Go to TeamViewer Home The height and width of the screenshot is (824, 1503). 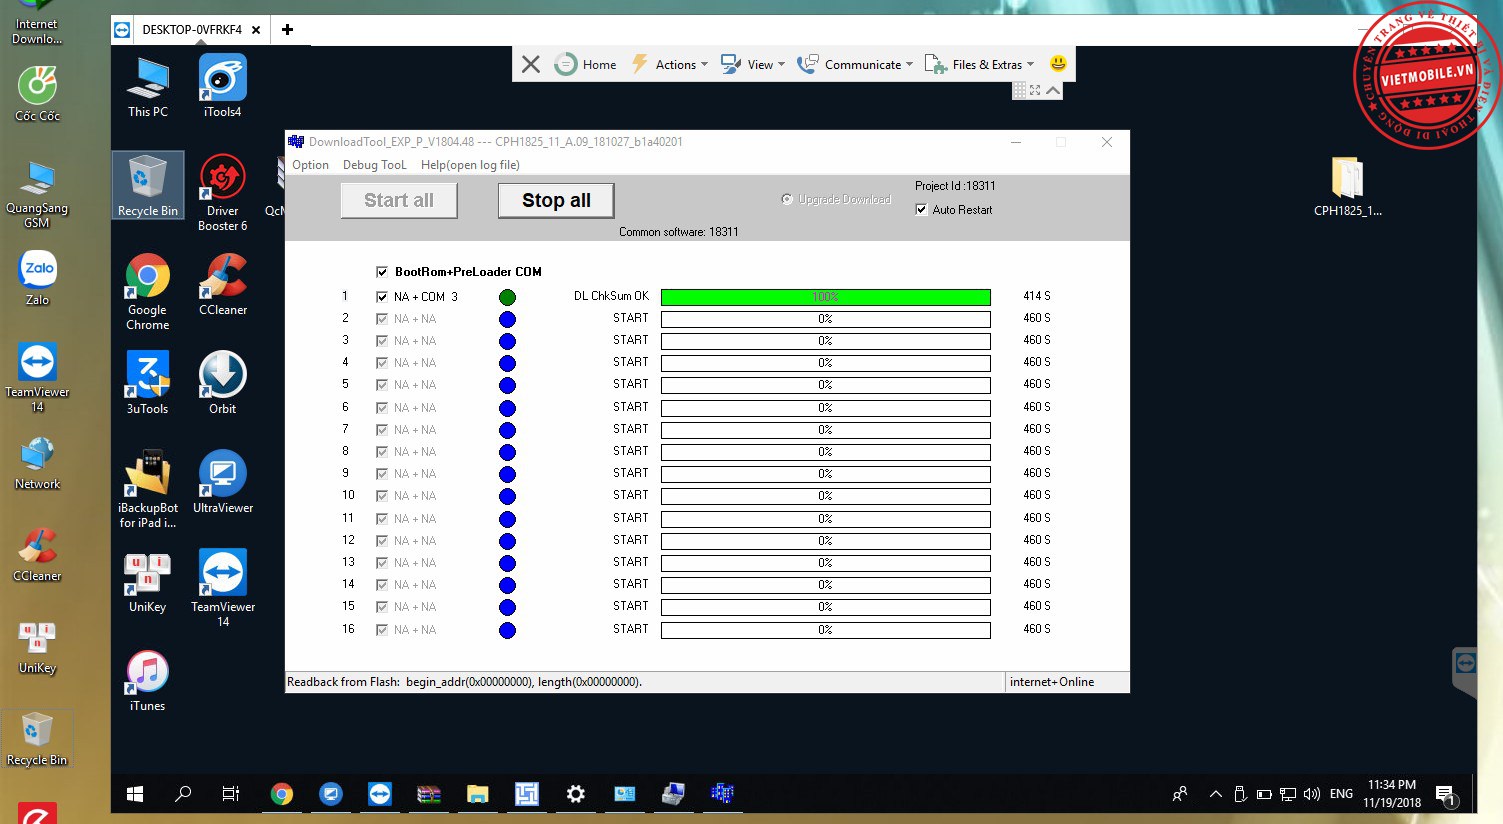(x=586, y=64)
